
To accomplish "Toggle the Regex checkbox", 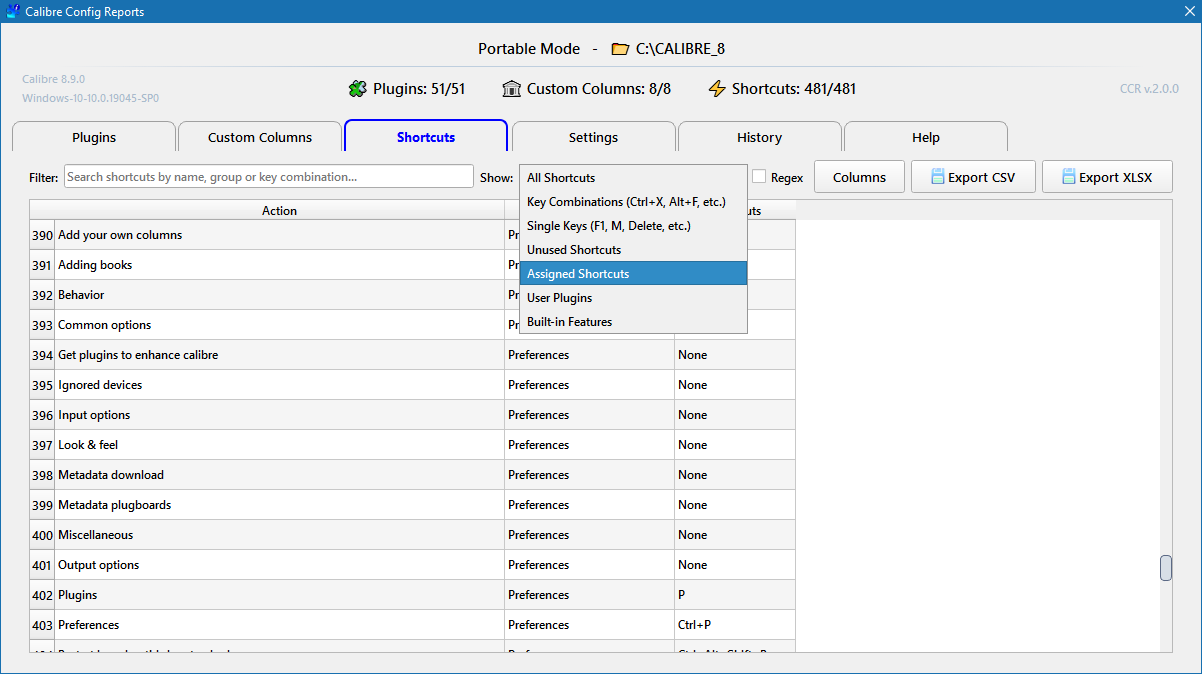I will [759, 177].
